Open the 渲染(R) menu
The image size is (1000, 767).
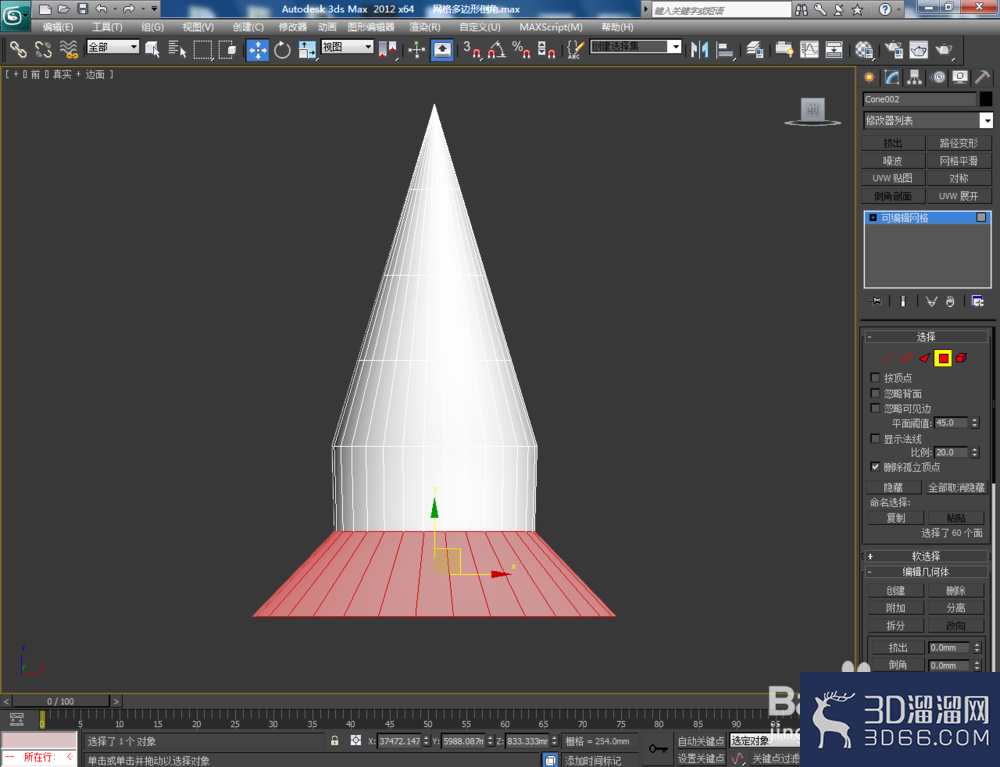pyautogui.click(x=424, y=27)
